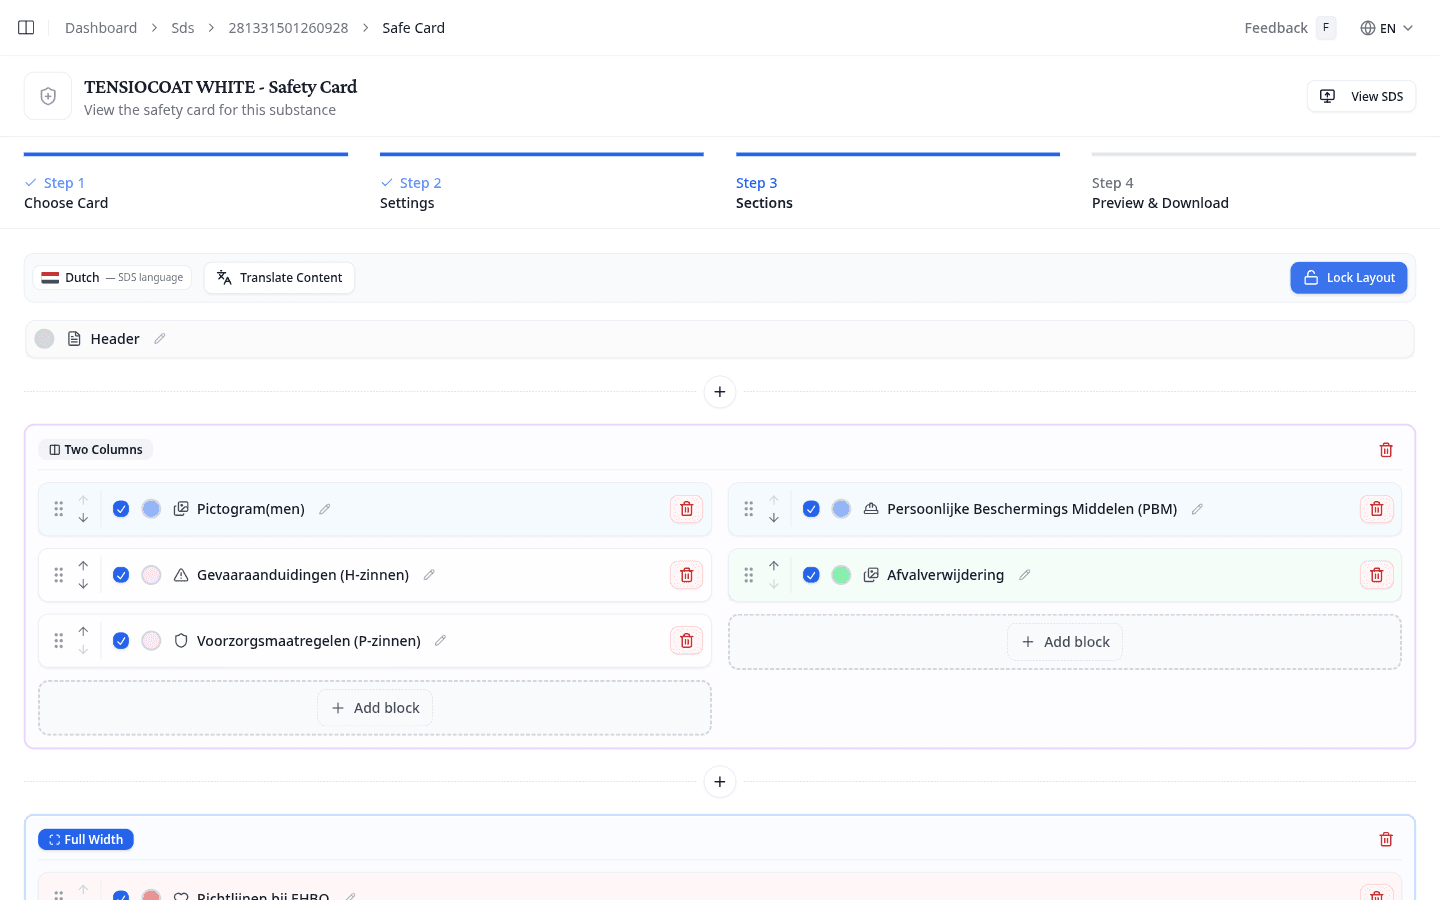This screenshot has height=900, width=1440.
Task: Move Gevaaraanduidingen block down
Action: (x=83, y=584)
